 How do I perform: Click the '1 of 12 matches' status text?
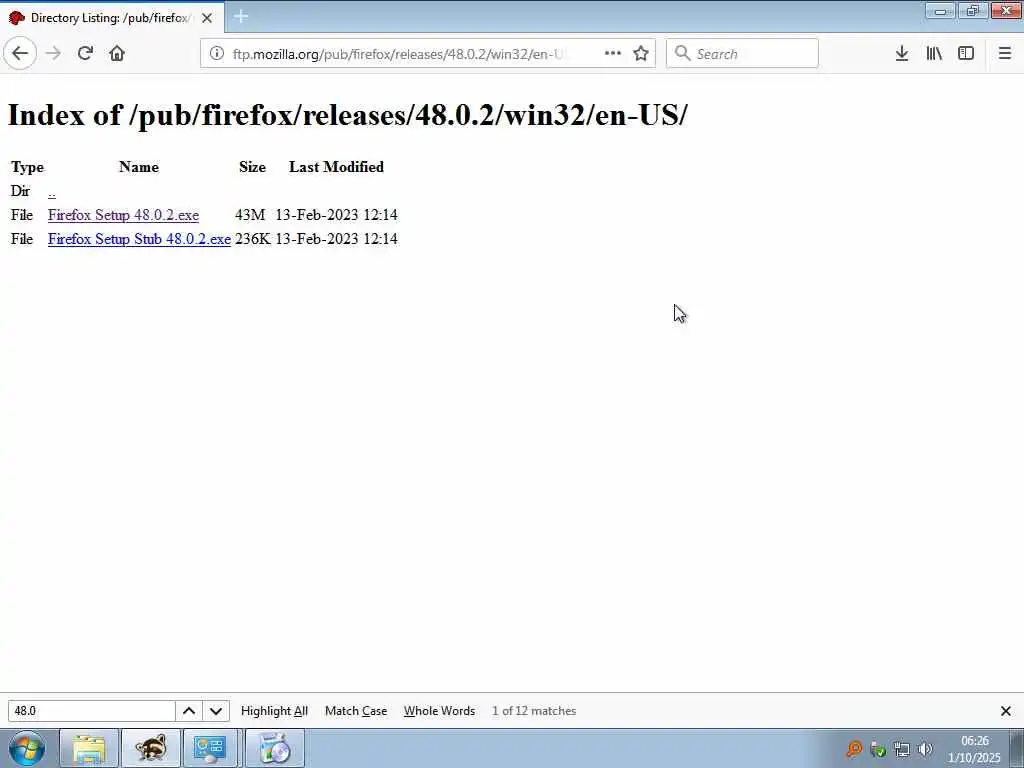(534, 711)
